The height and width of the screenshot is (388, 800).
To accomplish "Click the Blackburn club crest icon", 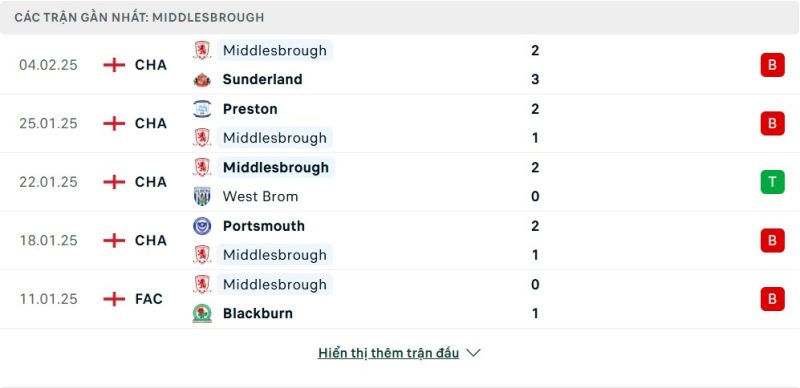I will (202, 313).
